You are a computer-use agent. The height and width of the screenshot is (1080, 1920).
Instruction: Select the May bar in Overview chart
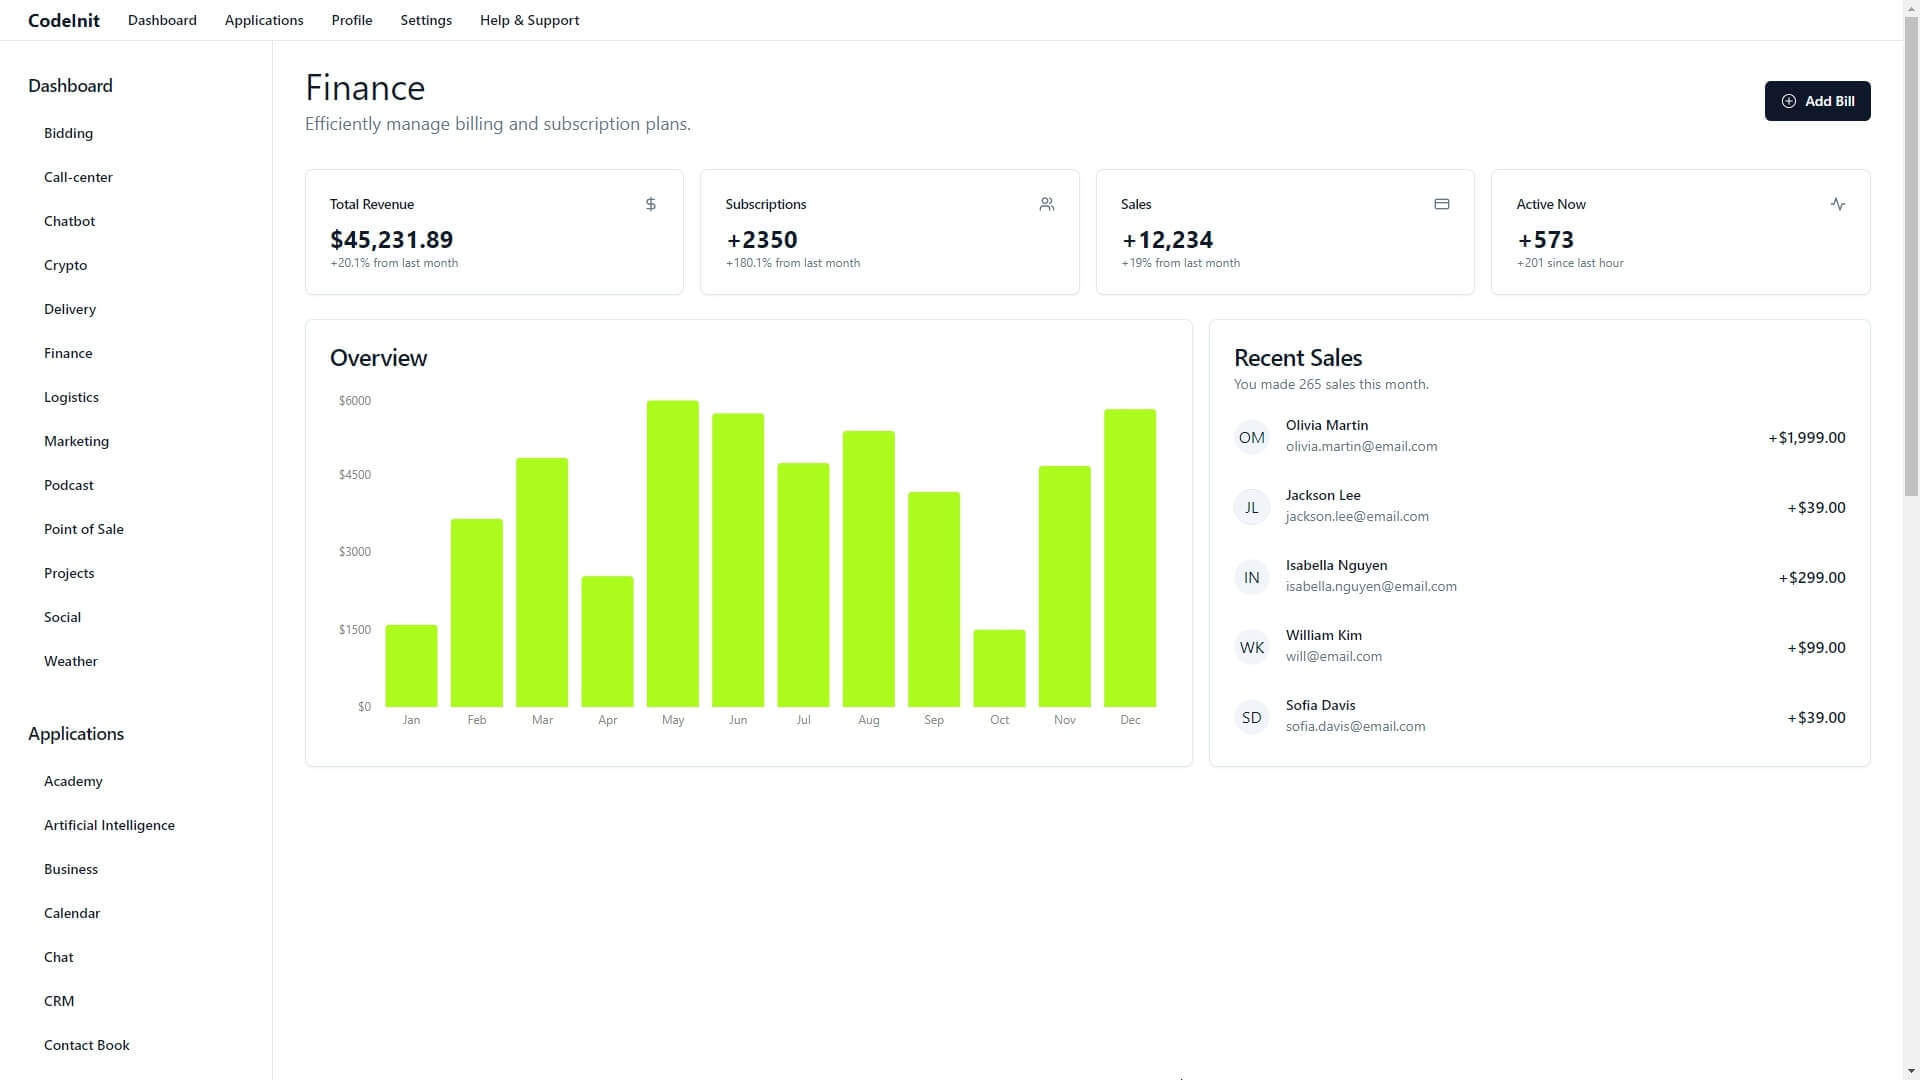point(672,550)
